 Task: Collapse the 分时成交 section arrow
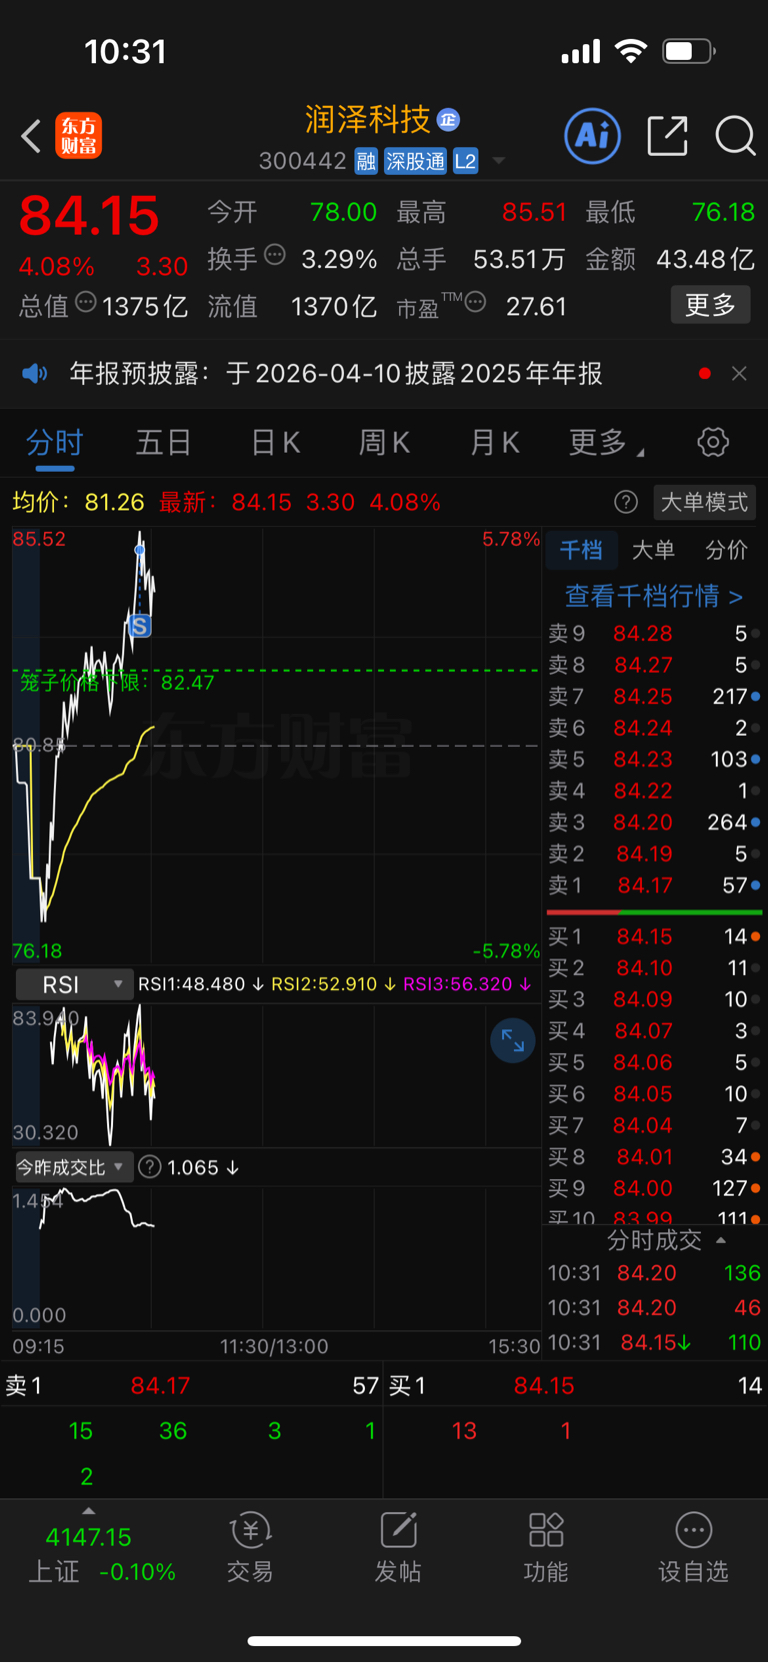pos(721,1240)
